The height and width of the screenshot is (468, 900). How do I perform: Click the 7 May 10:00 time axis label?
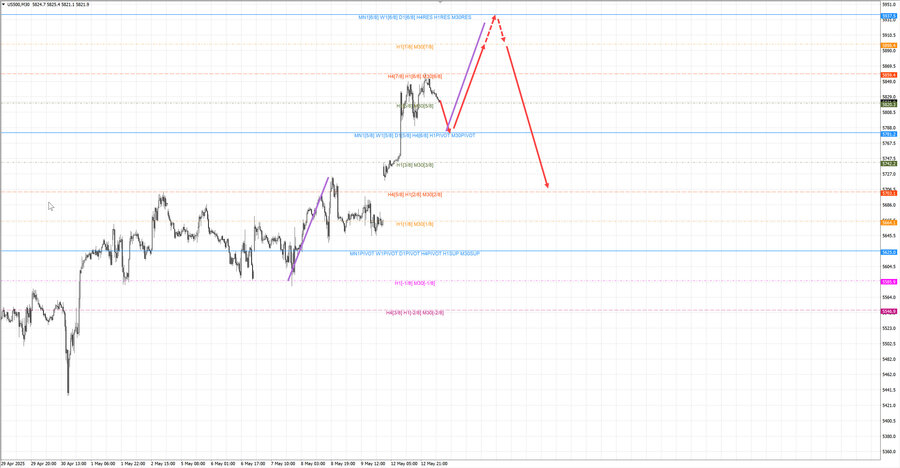click(x=283, y=463)
